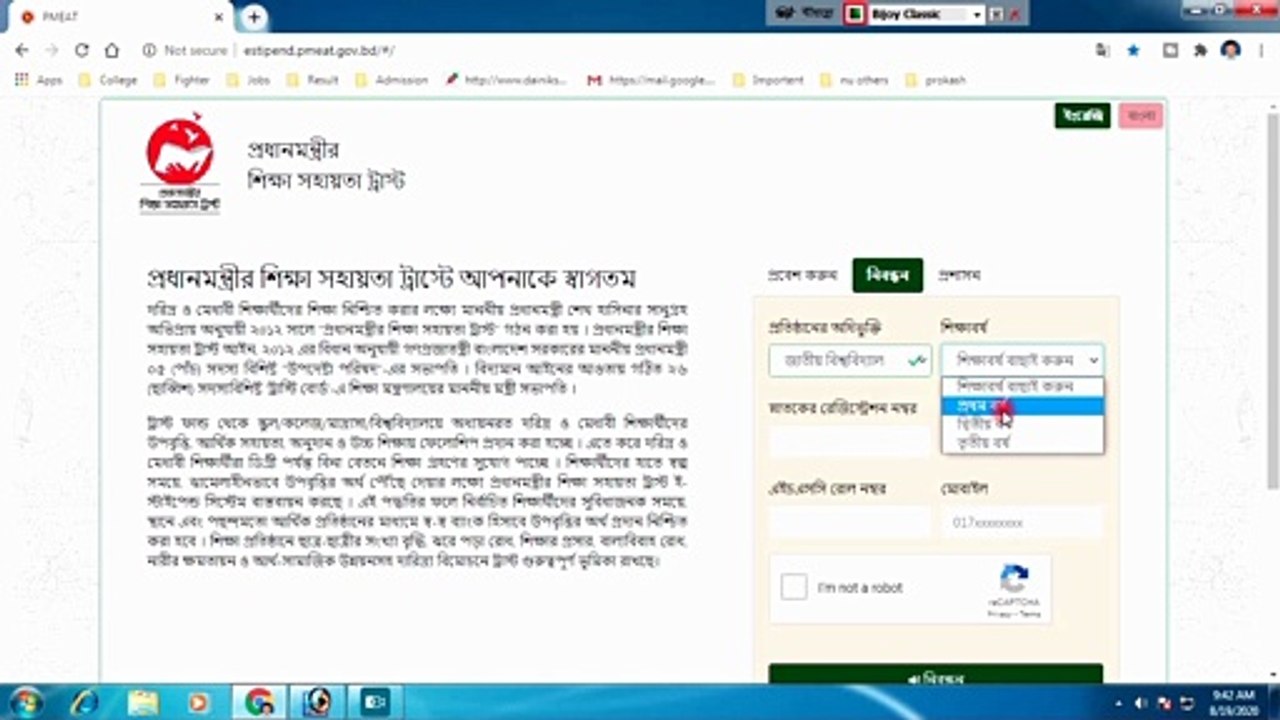
Task: Open the Chrome extensions puzzle icon
Action: (x=1200, y=50)
